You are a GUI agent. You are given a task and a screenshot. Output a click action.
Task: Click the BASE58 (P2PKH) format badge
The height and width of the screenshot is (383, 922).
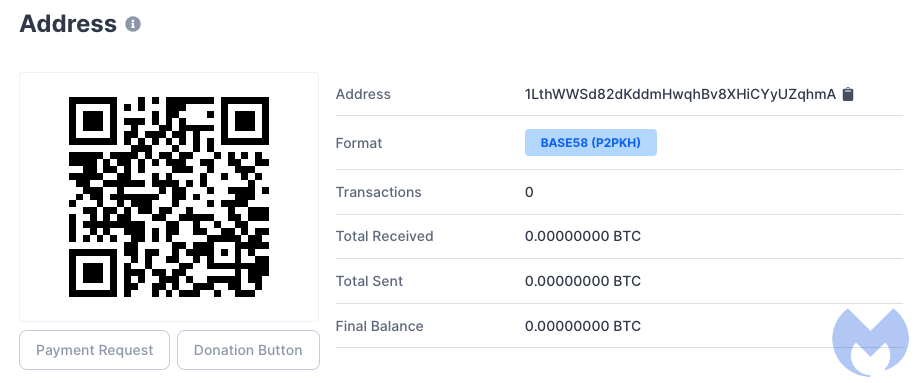pyautogui.click(x=590, y=143)
